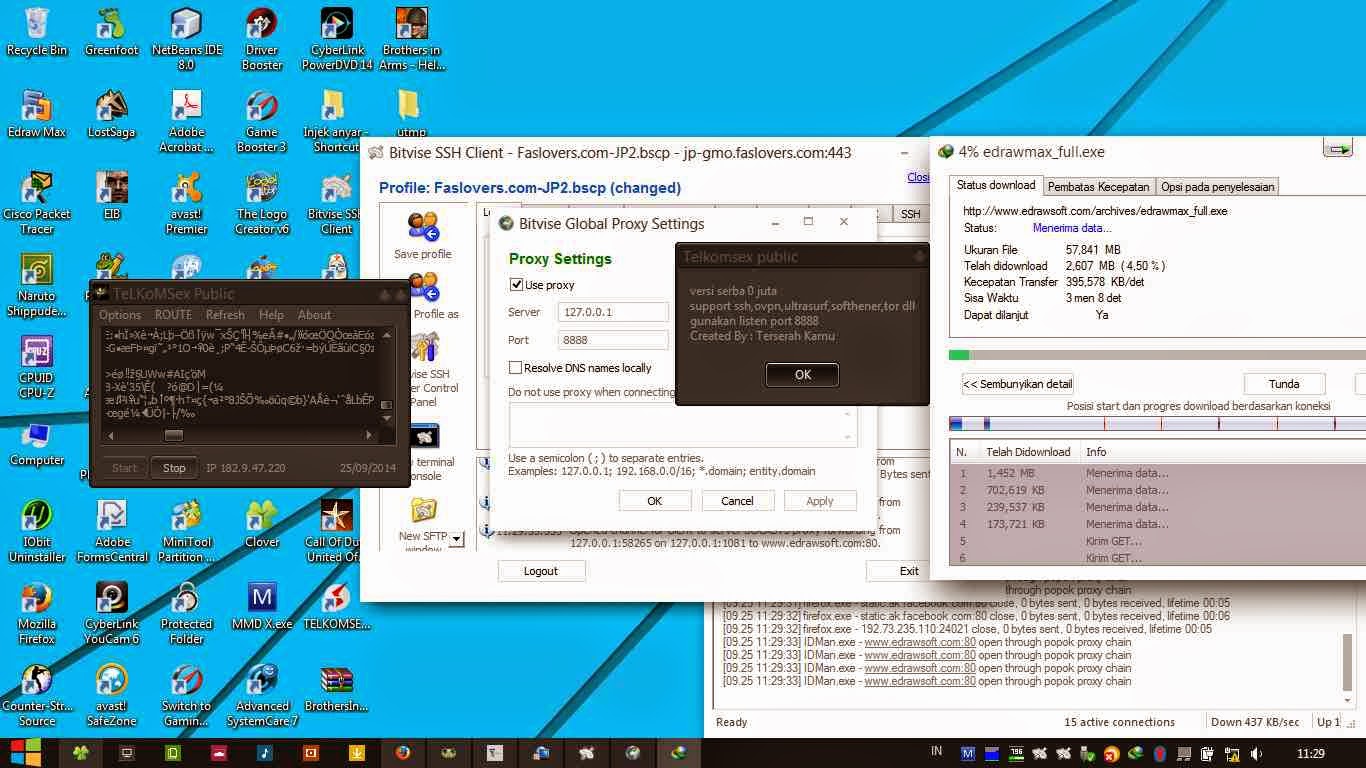Open Counter-Strike Source desktop icon
The image size is (1366, 768).
37,694
